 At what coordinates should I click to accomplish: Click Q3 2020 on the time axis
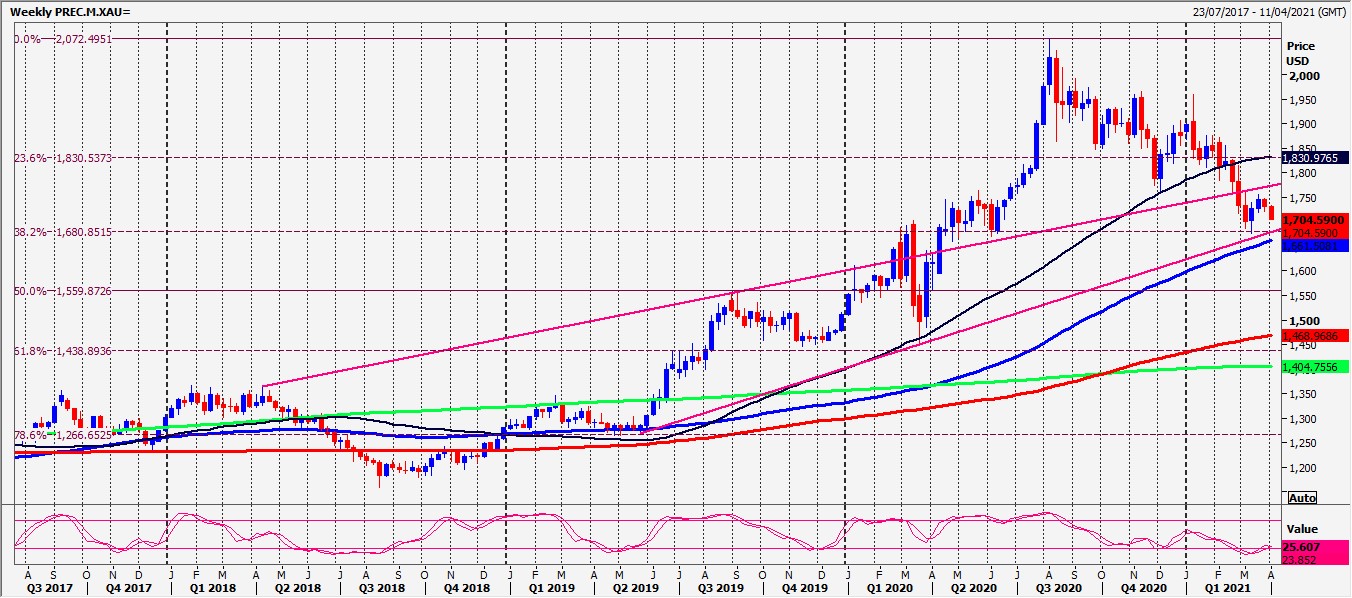coord(1058,590)
